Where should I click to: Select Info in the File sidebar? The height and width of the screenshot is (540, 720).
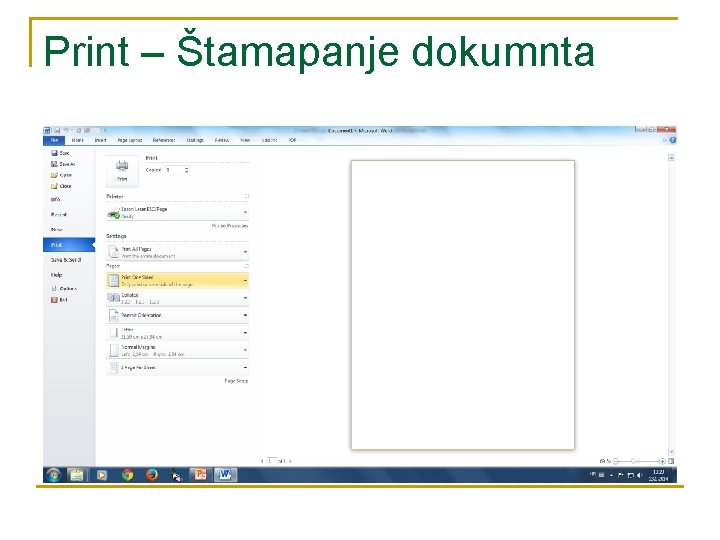click(56, 200)
